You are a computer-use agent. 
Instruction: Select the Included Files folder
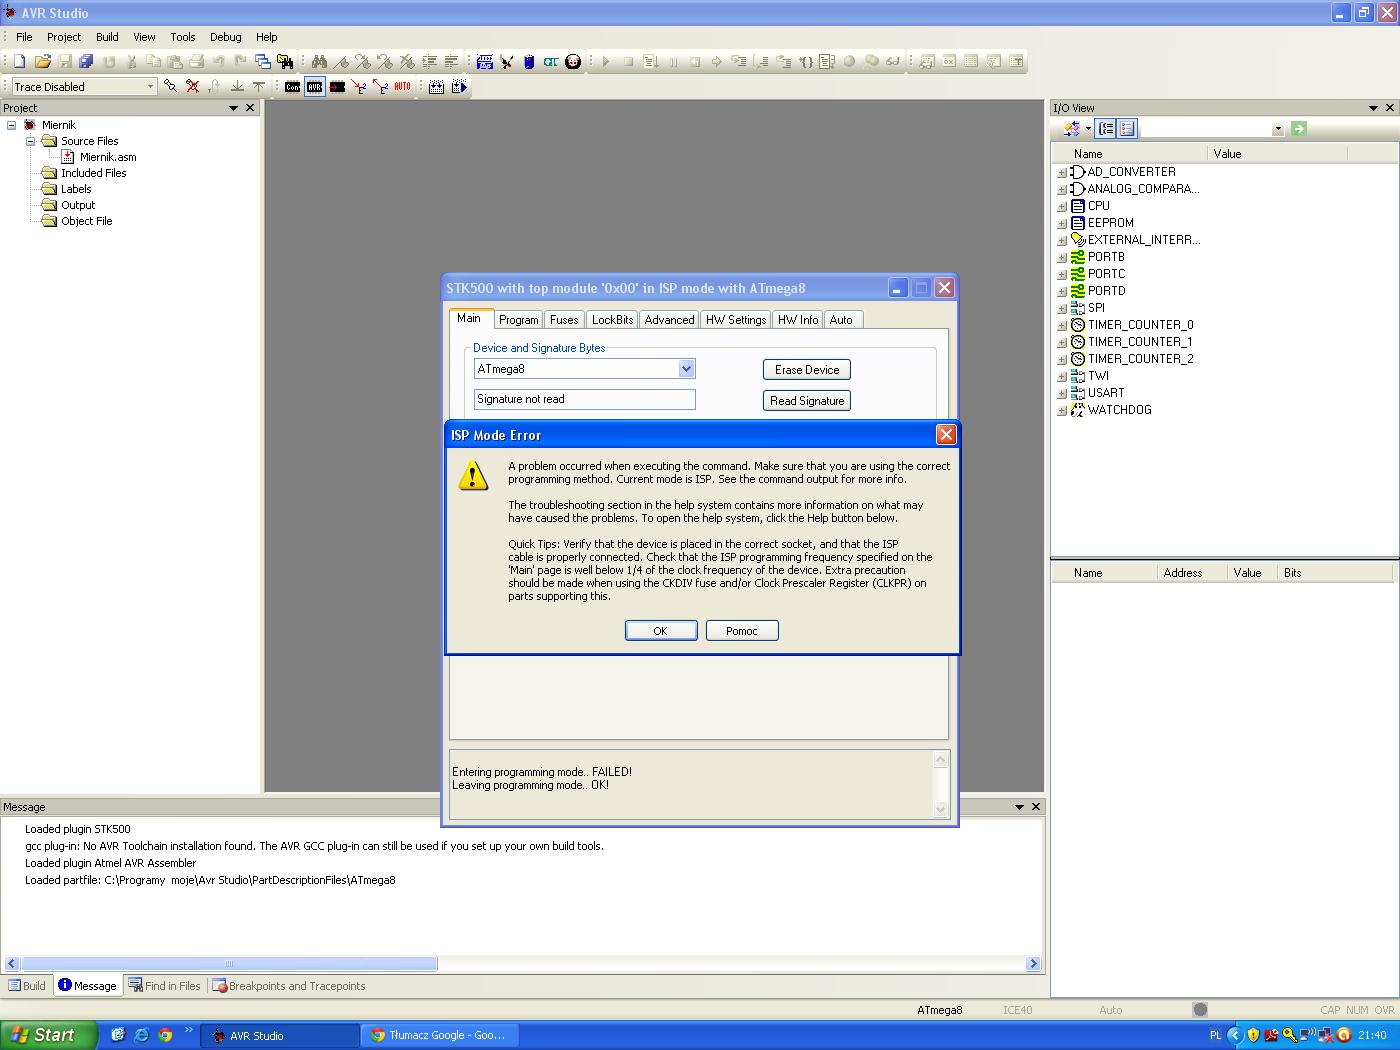[93, 173]
